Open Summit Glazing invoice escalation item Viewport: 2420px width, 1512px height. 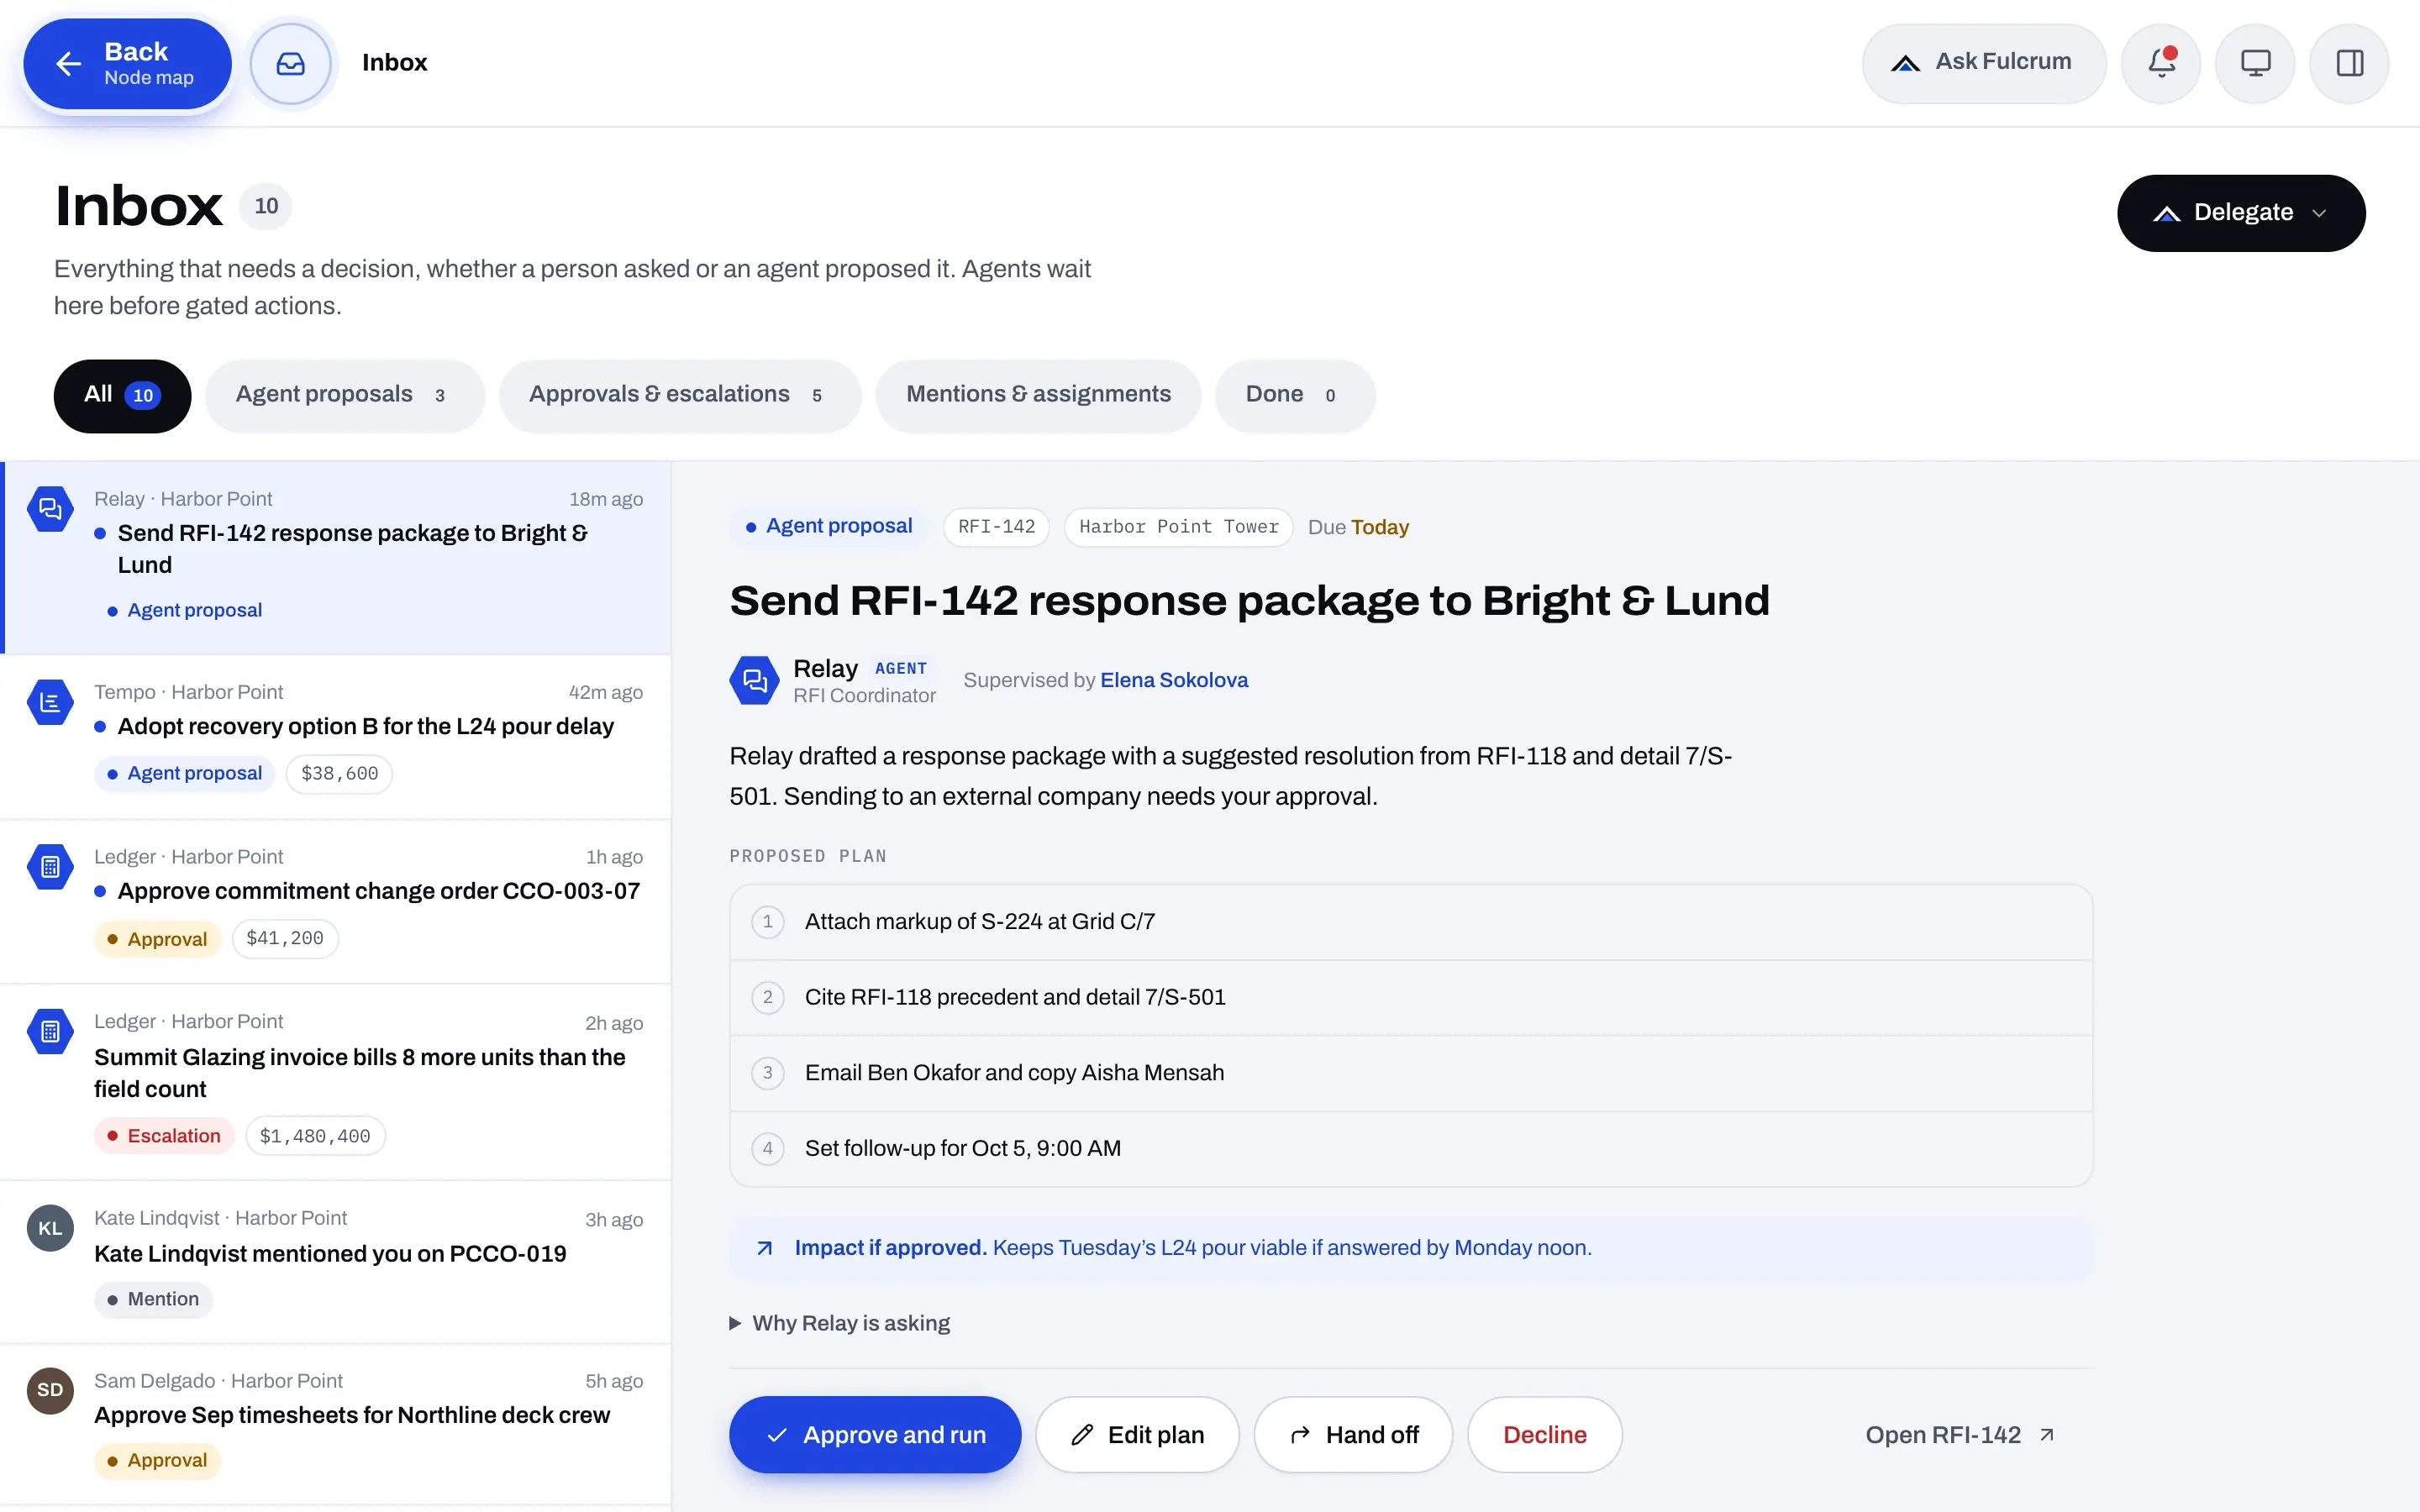click(x=336, y=1082)
